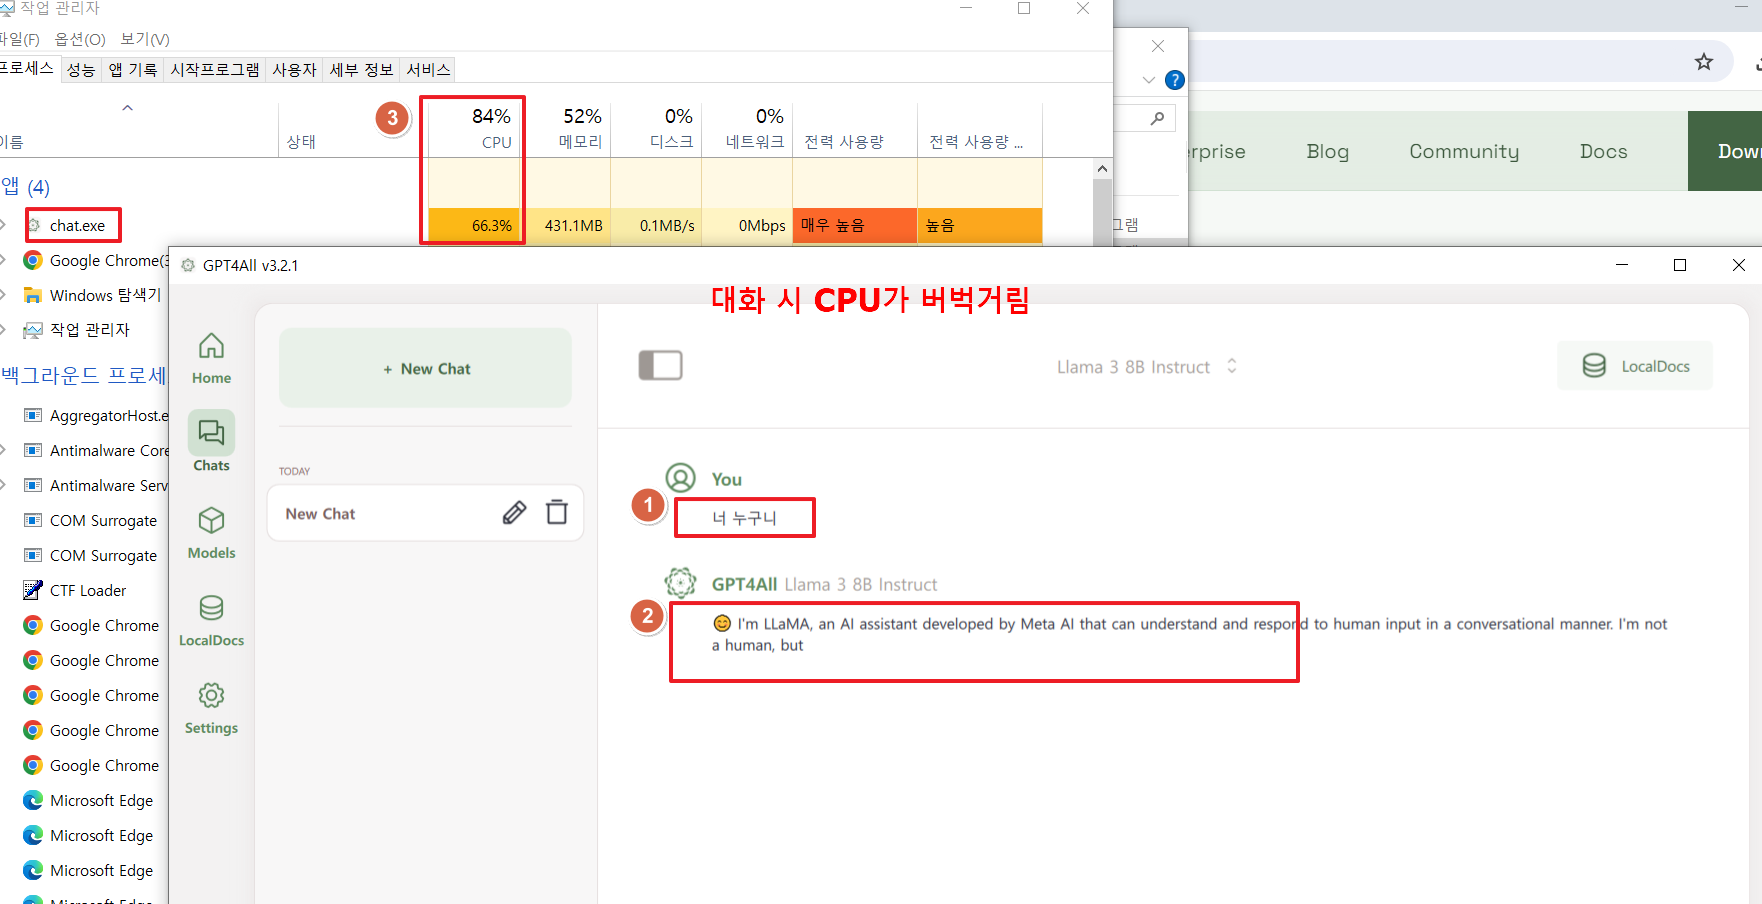Open the Models view in GPT4All sidebar
Viewport: 1762px width, 904px height.
211,533
